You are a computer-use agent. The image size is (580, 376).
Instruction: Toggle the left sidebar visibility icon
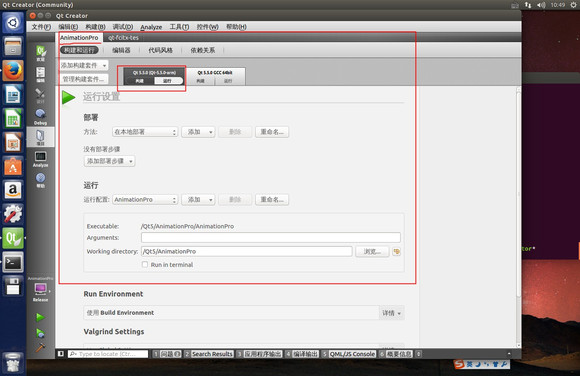click(61, 354)
